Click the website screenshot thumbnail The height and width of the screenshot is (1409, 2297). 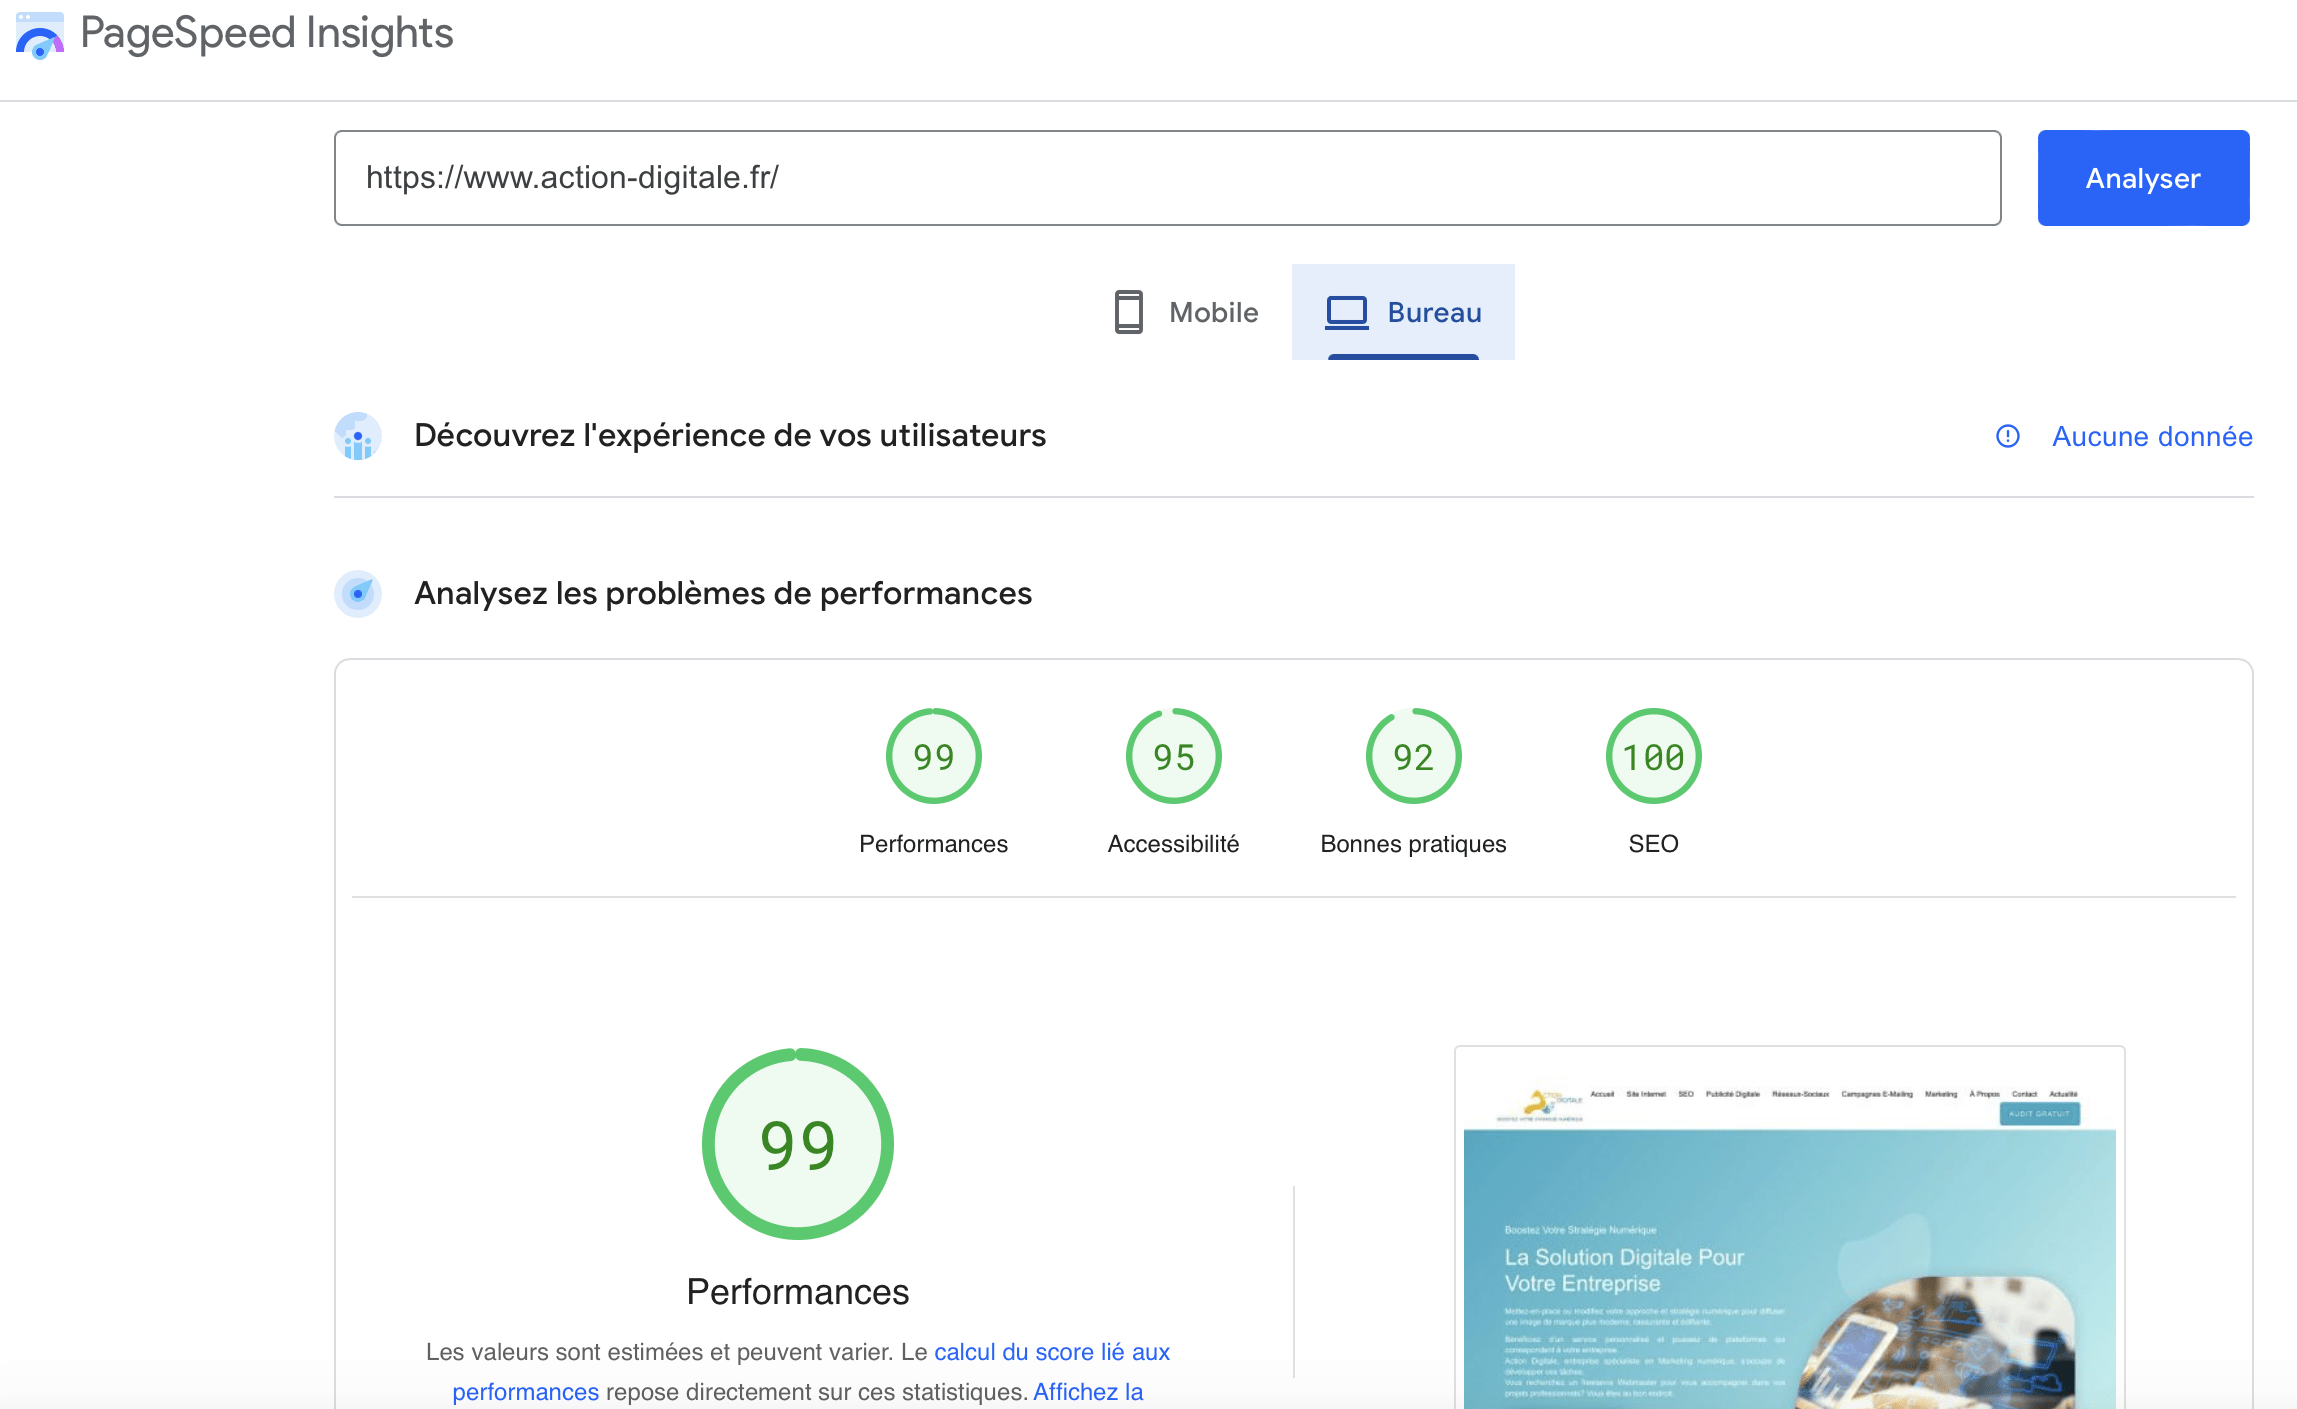[x=1789, y=1228]
